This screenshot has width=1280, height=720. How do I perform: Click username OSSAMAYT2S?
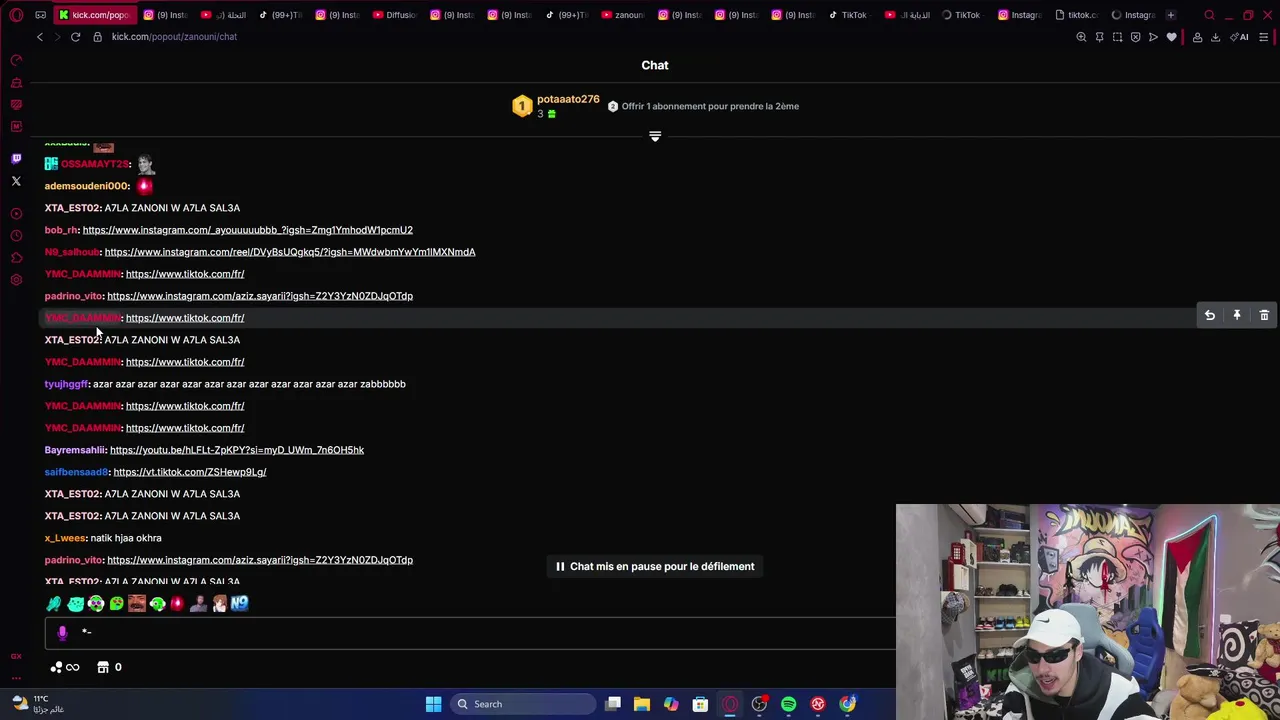[95, 164]
